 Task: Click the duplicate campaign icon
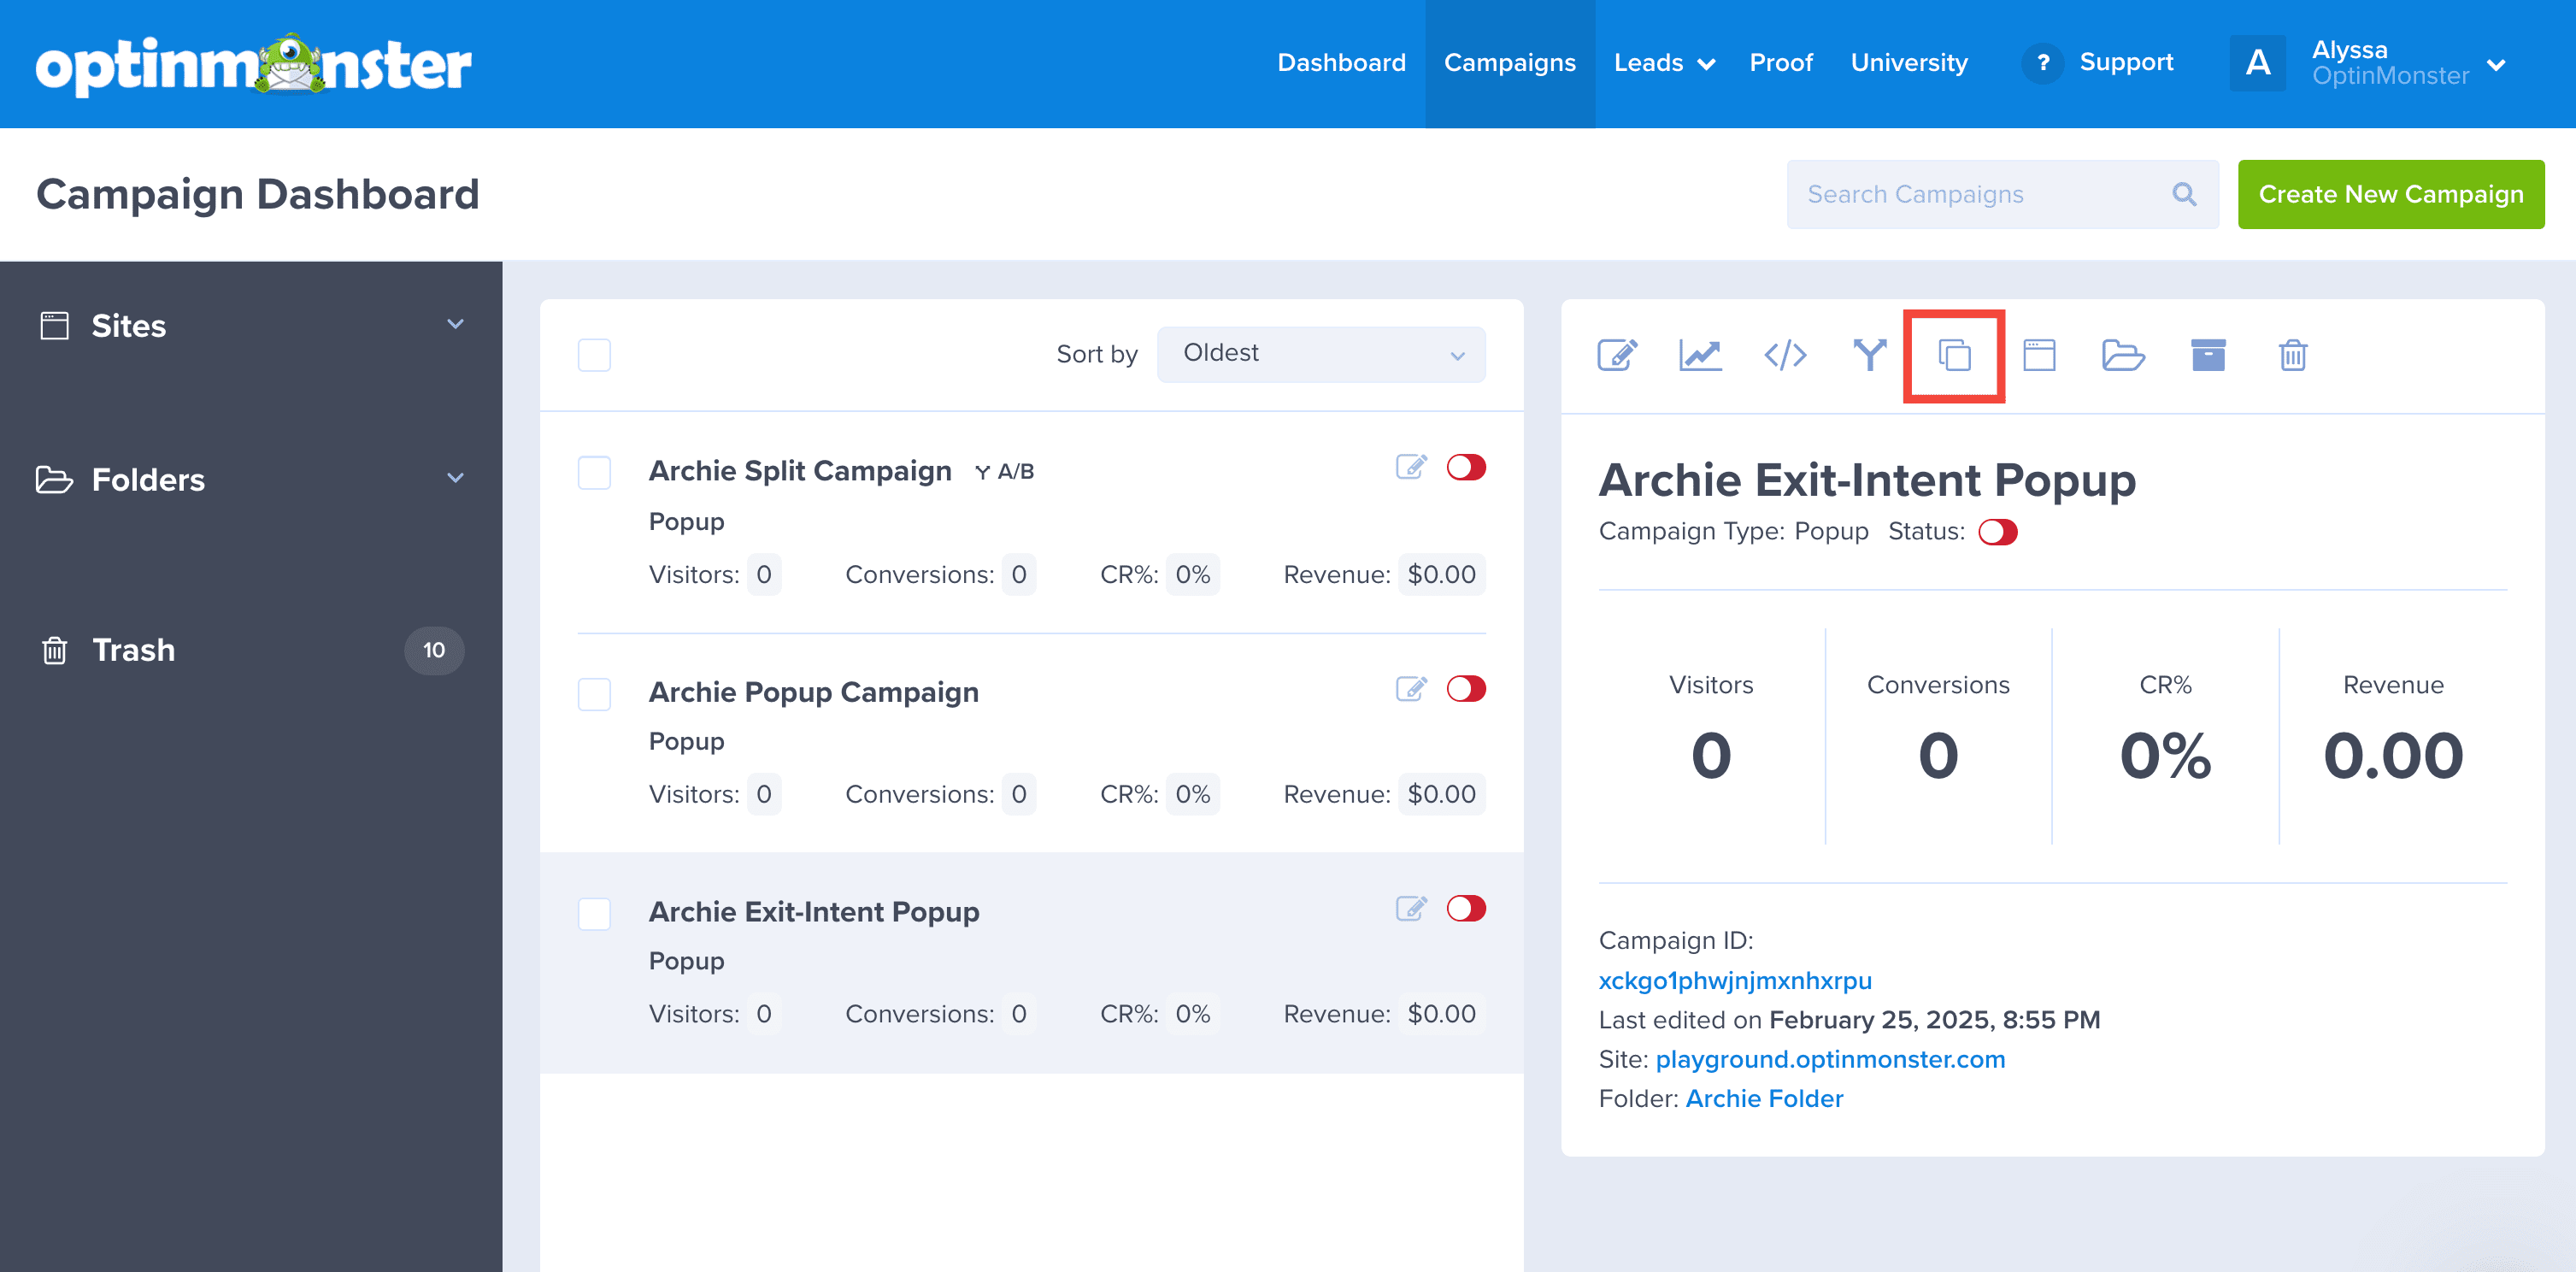pos(1954,355)
